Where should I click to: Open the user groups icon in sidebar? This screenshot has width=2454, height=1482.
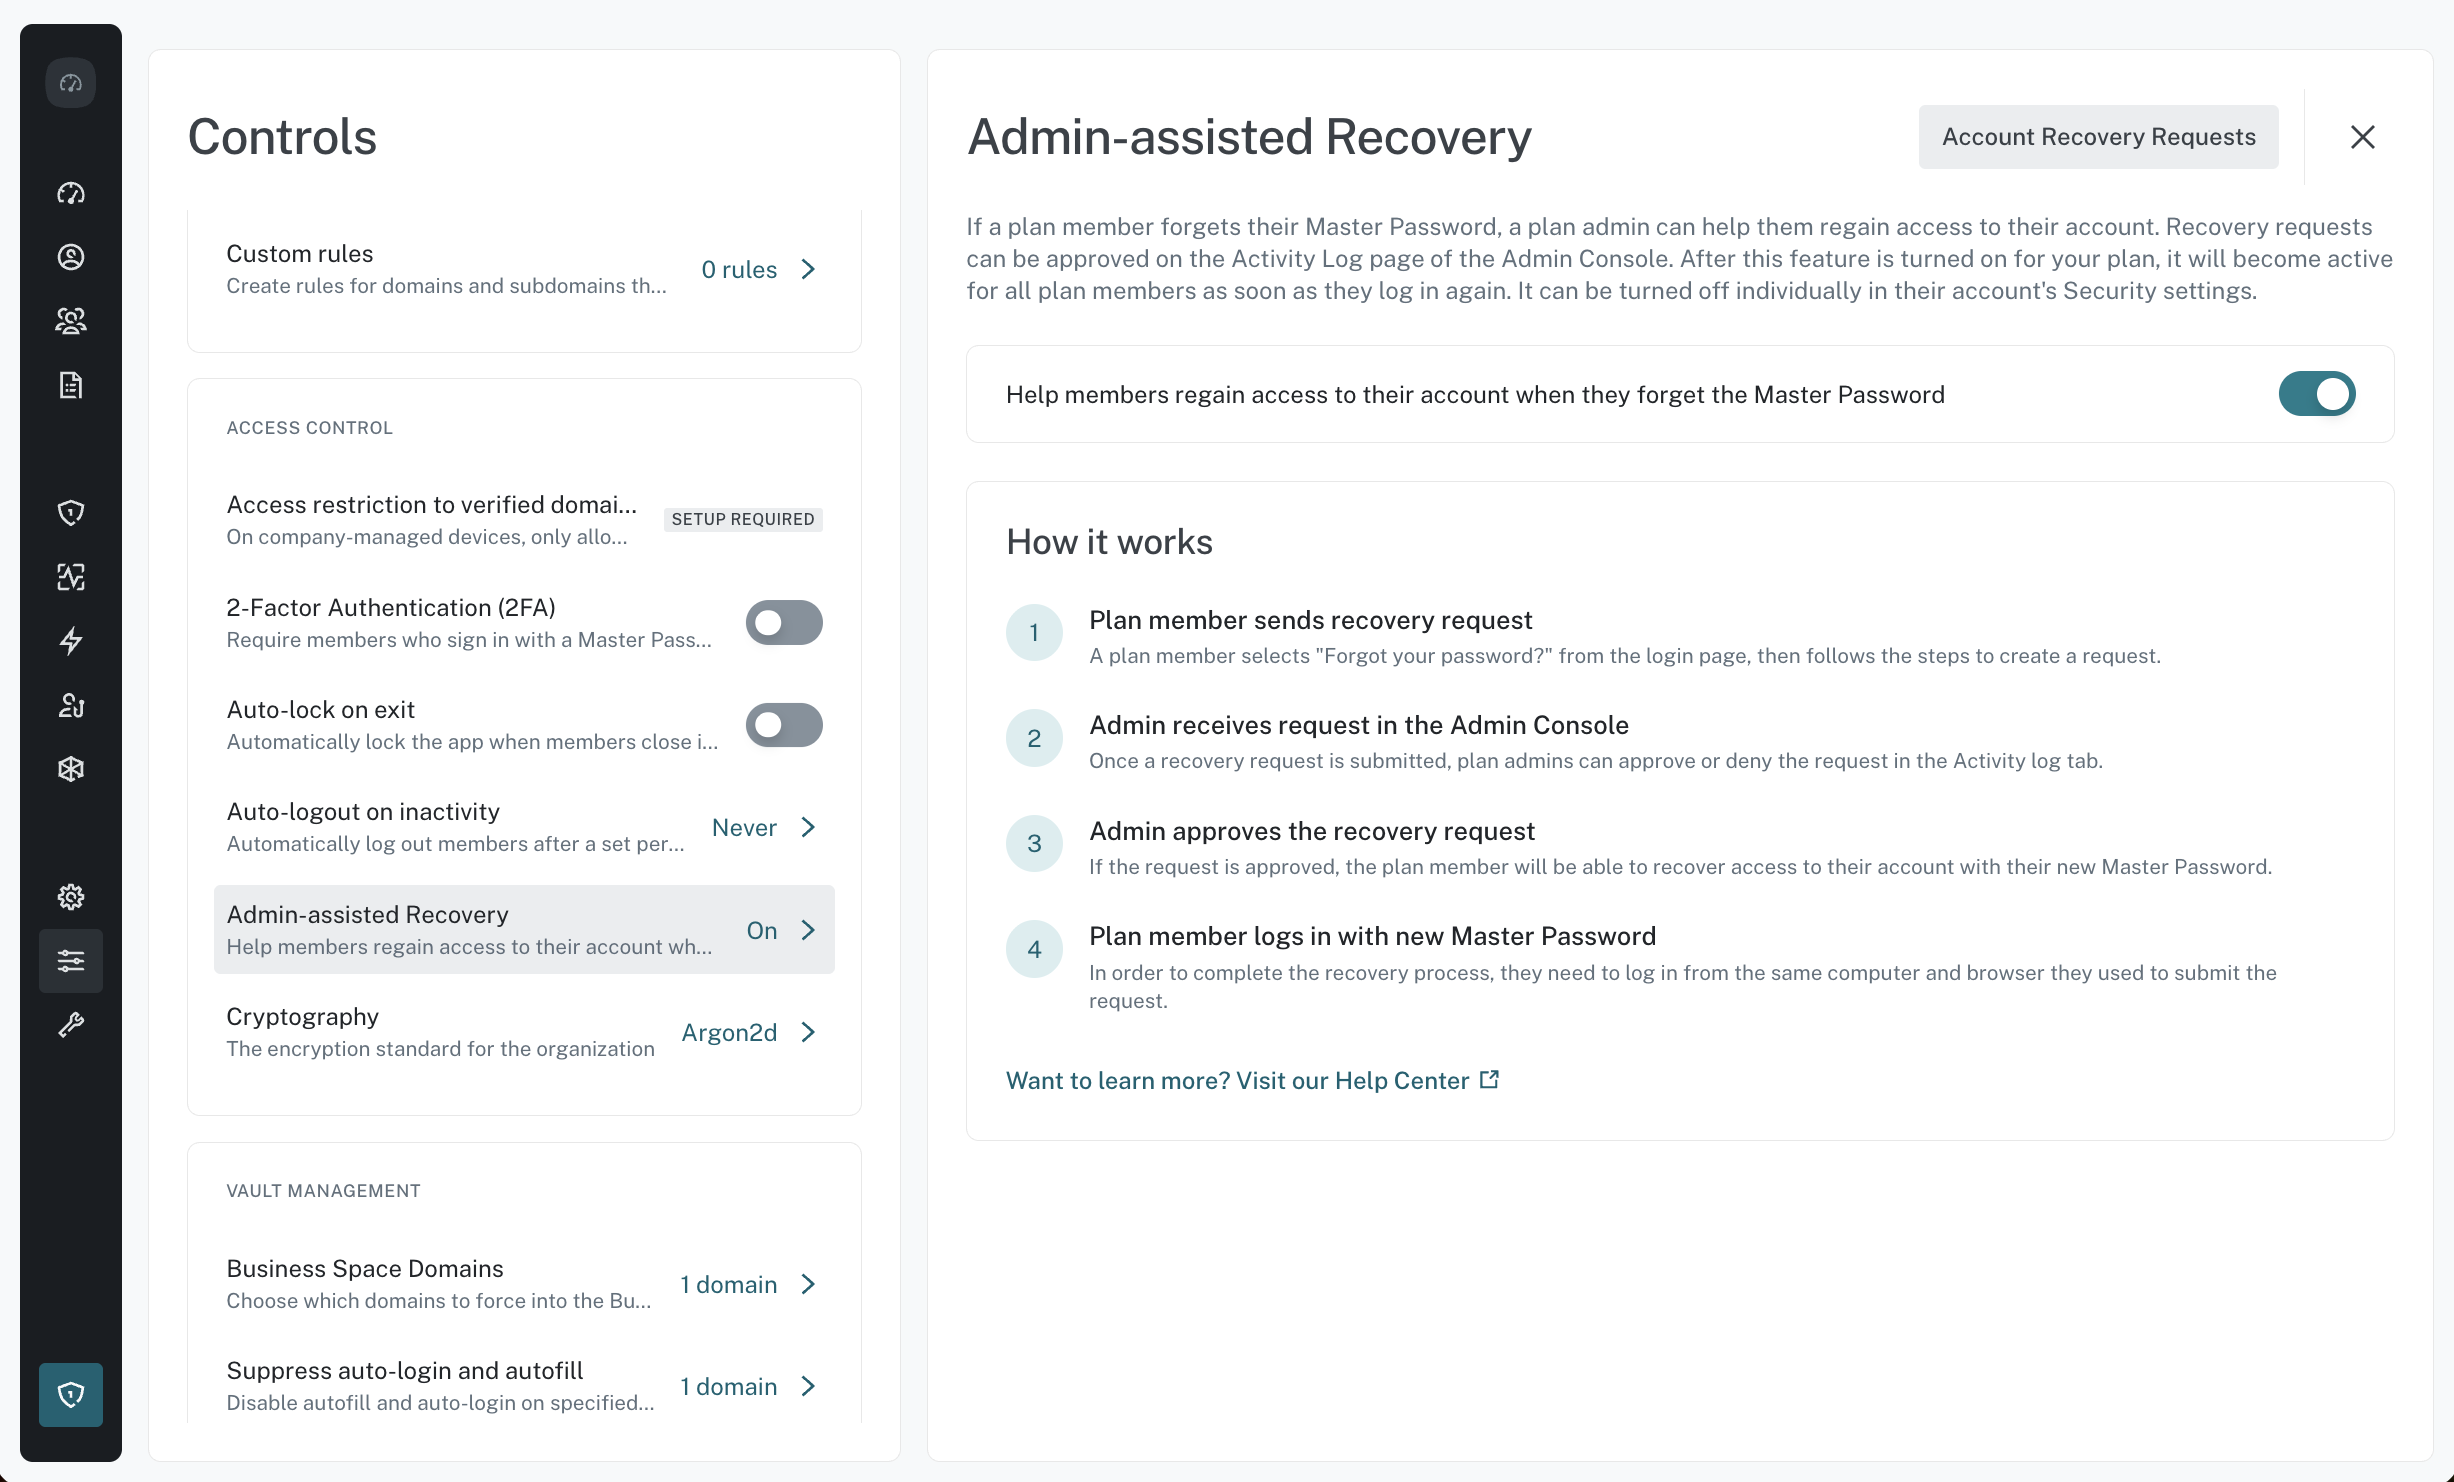click(x=70, y=321)
